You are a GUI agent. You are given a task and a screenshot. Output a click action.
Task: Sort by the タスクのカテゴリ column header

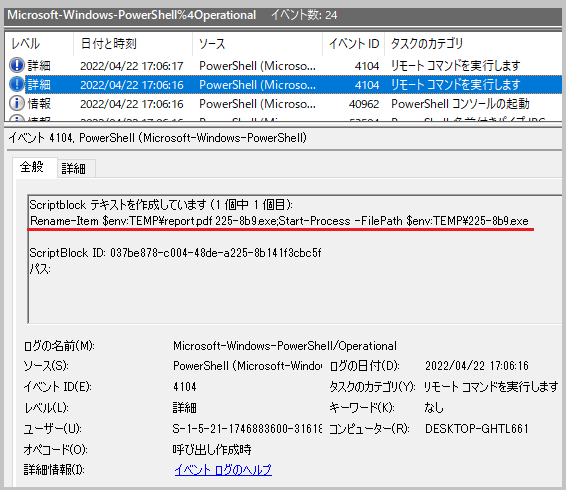coord(427,44)
